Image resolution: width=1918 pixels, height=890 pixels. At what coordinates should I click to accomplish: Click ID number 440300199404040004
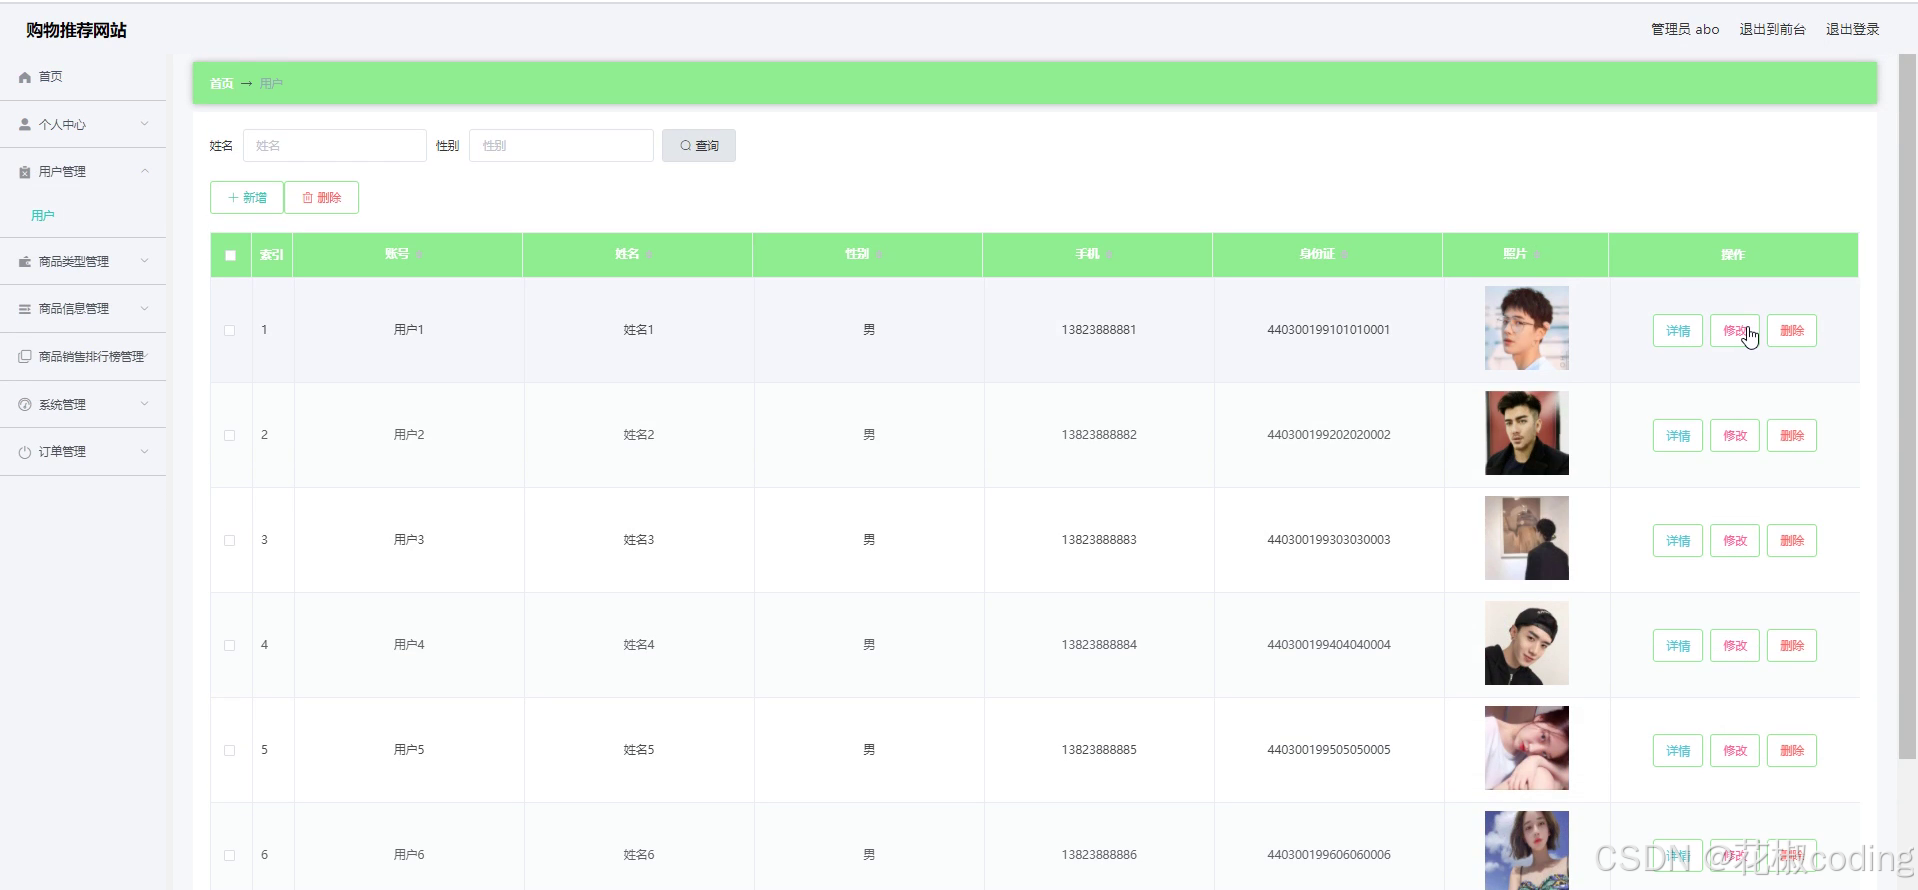[1329, 645]
